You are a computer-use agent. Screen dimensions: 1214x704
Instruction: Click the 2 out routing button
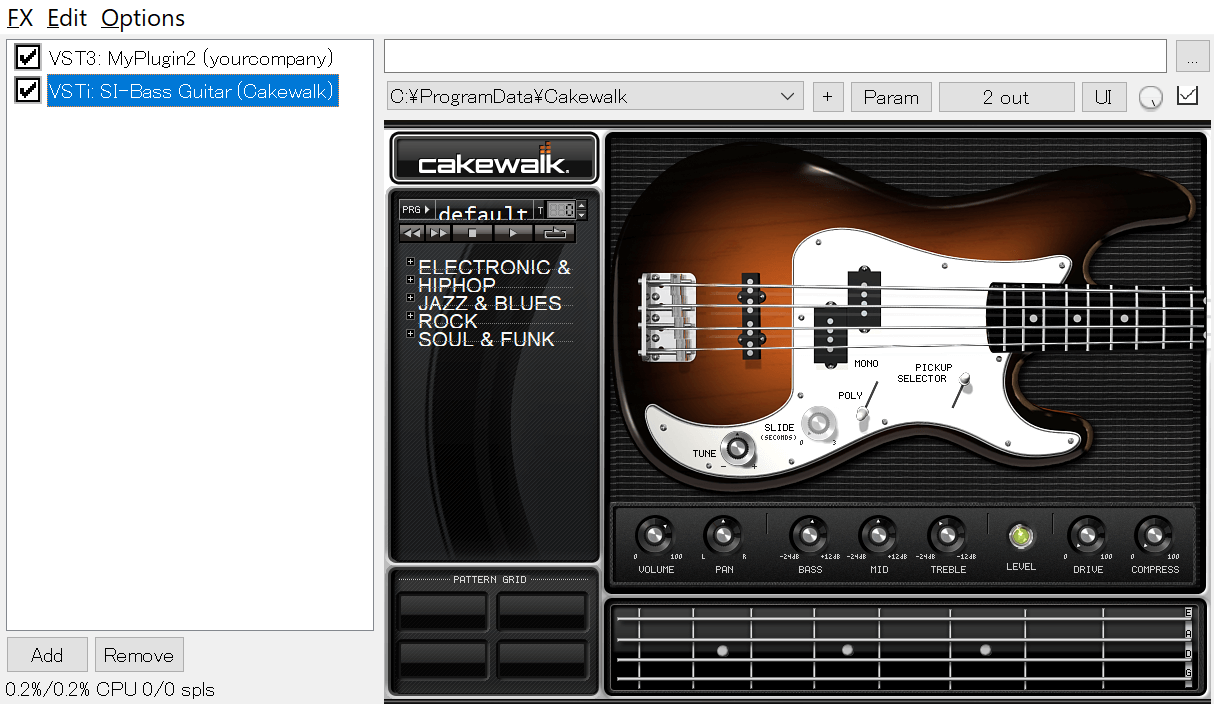pos(1006,97)
